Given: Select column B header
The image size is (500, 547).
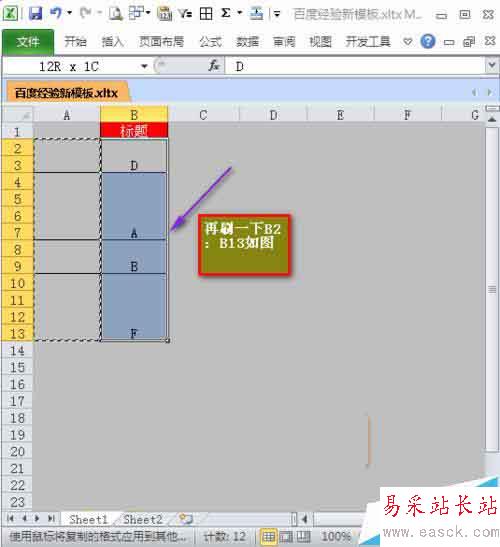Looking at the screenshot, I should (134, 114).
